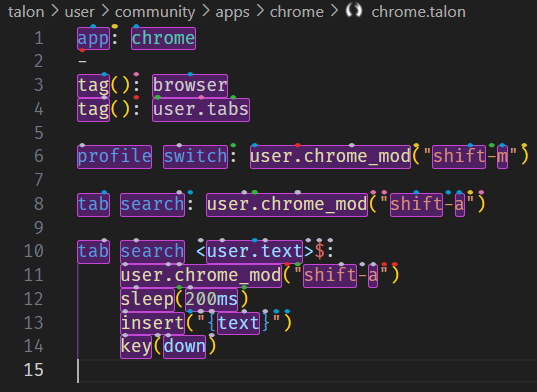Click "text" inside braces on line 13
Viewport: 537px width, 392px height.
(x=238, y=323)
